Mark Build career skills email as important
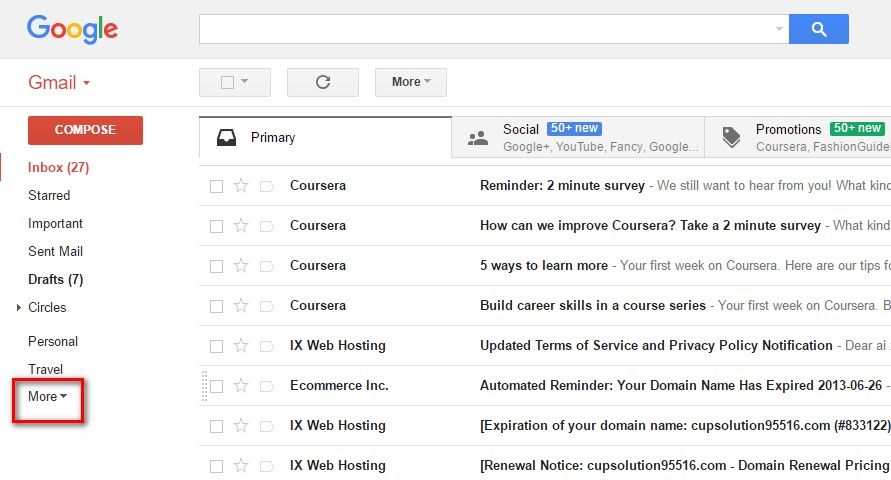Screen dimensions: 891x480 266,306
